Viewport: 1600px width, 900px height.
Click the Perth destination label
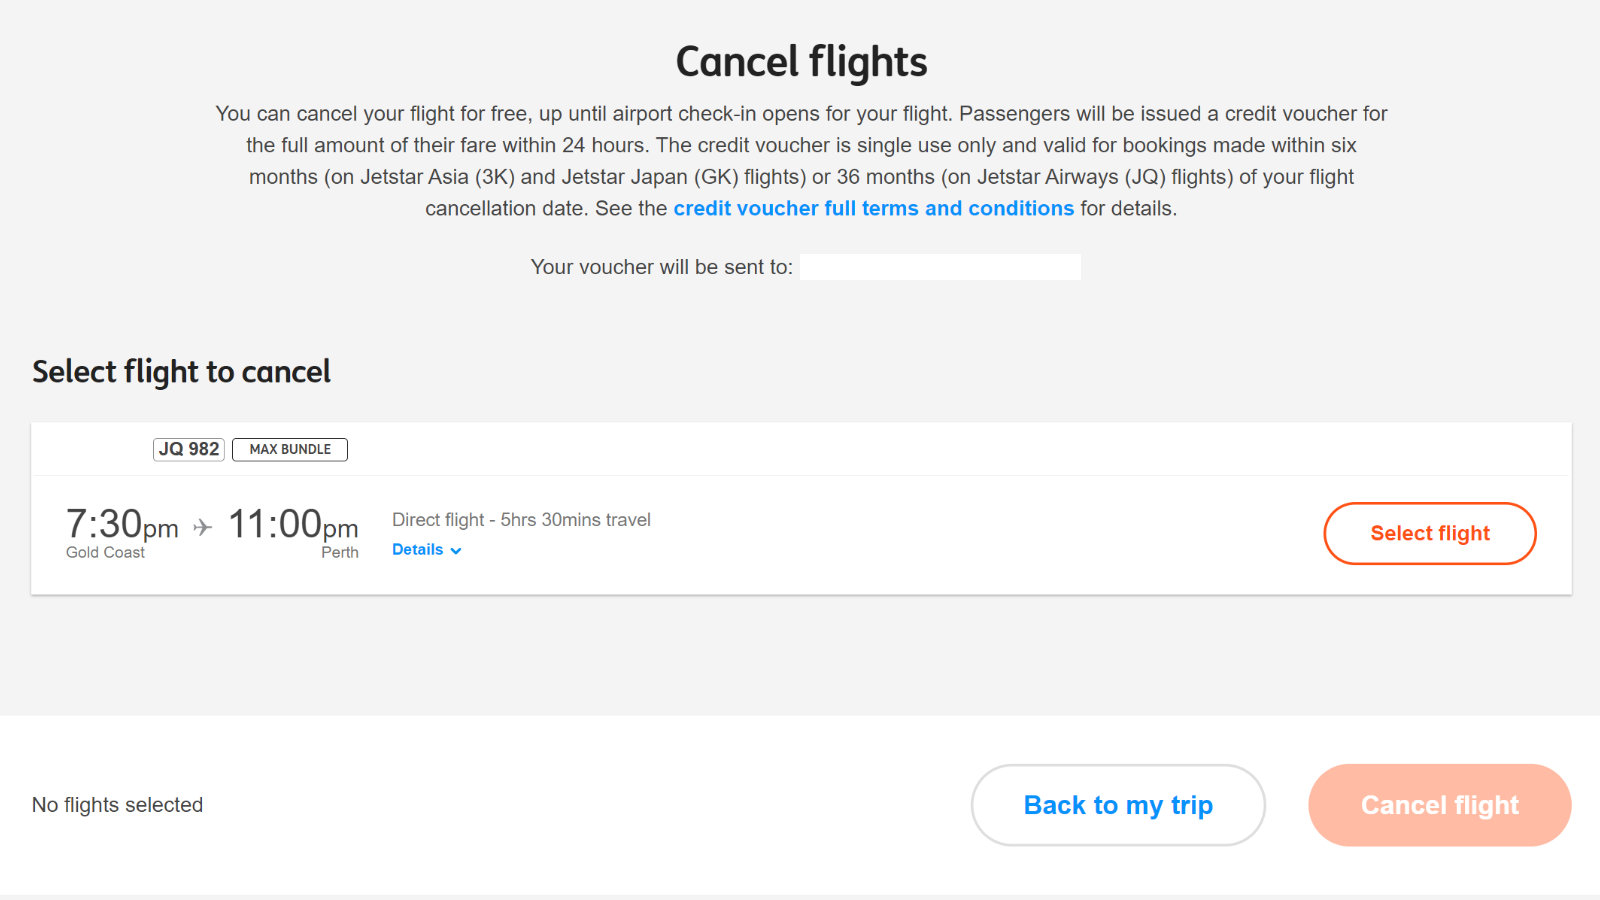[x=340, y=553]
